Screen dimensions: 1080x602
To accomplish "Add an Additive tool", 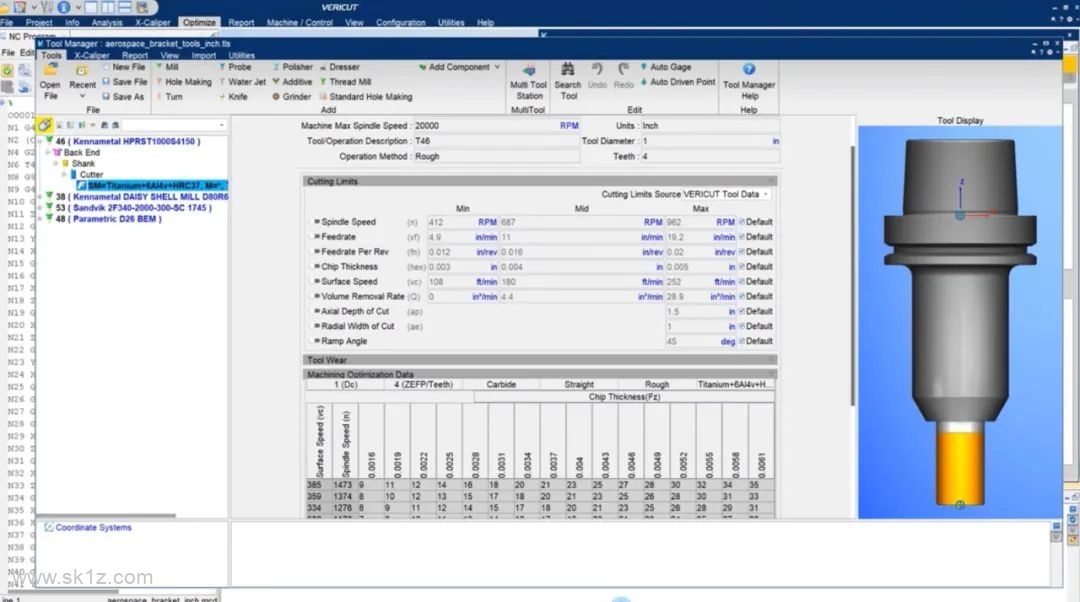I will click(x=292, y=82).
